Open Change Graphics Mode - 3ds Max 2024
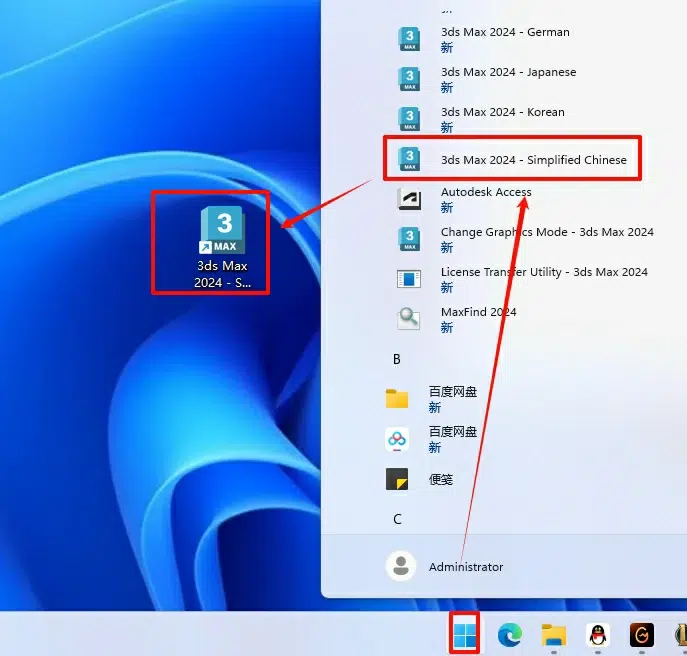 coord(409,239)
